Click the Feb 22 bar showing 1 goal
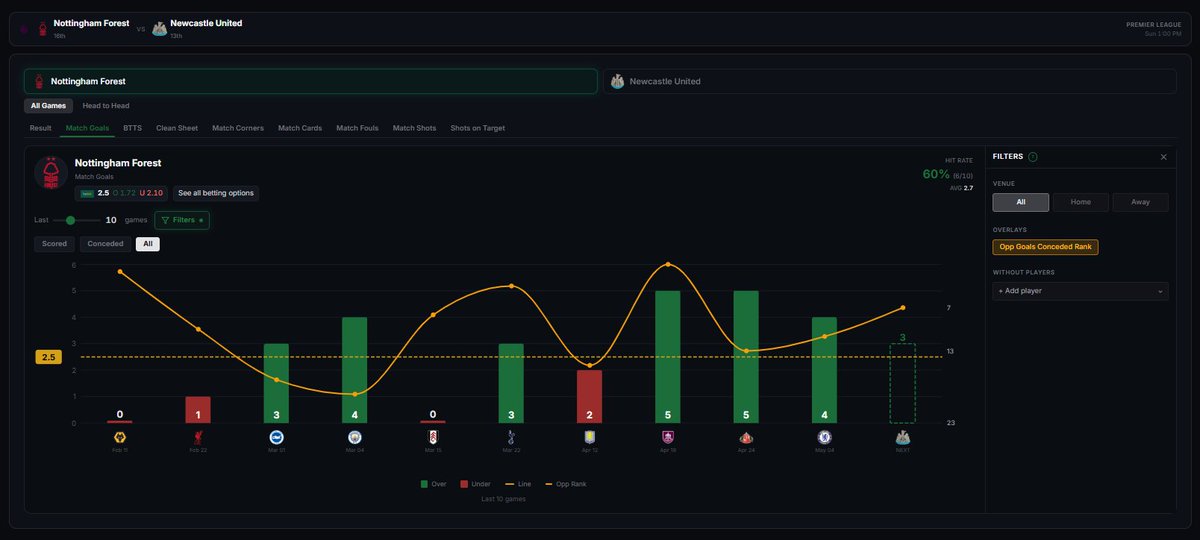This screenshot has width=1200, height=540. 198,410
